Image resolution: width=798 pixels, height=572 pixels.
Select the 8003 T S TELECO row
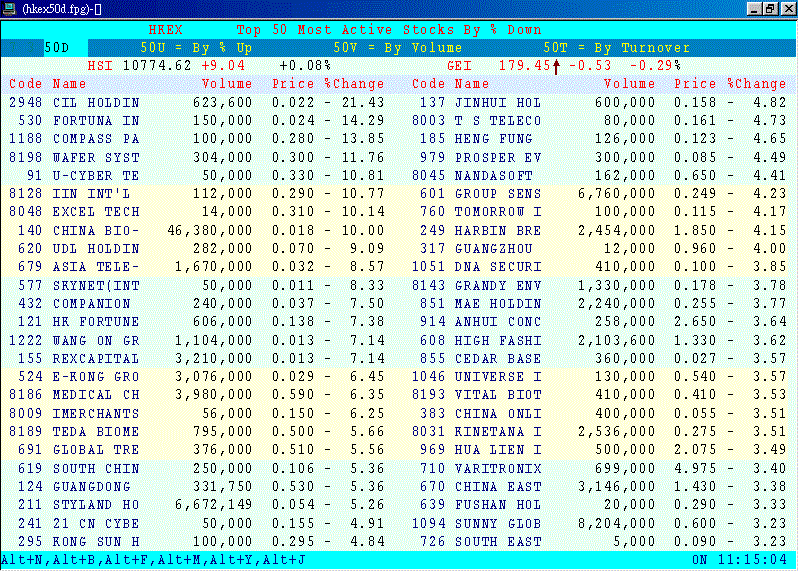(x=599, y=121)
